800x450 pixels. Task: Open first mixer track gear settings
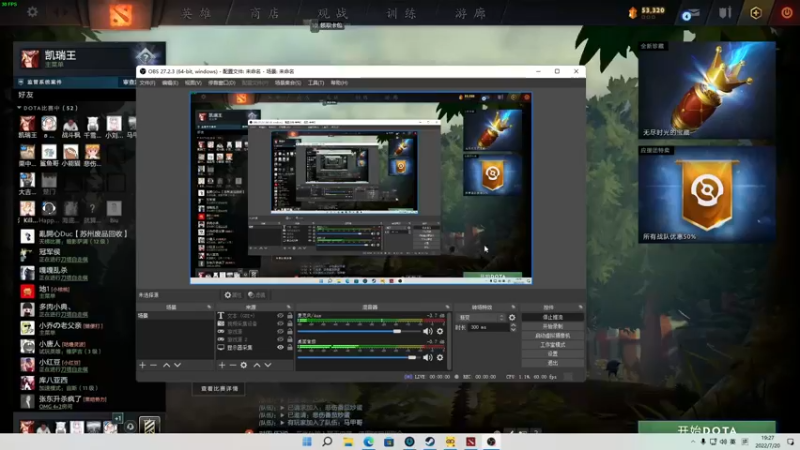(x=440, y=332)
